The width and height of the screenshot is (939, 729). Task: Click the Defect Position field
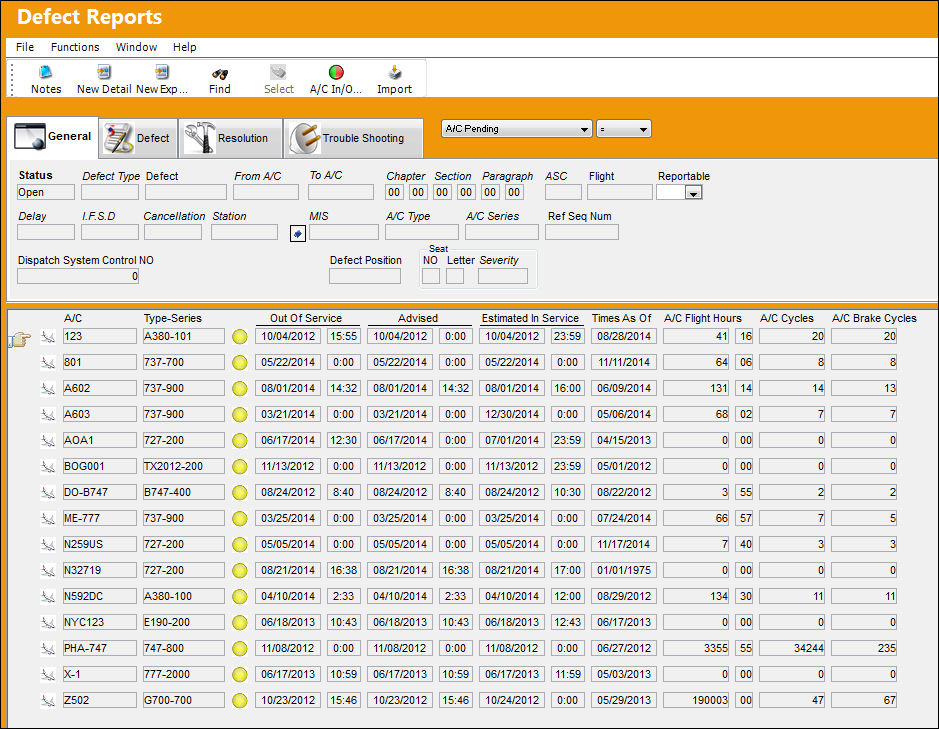365,276
